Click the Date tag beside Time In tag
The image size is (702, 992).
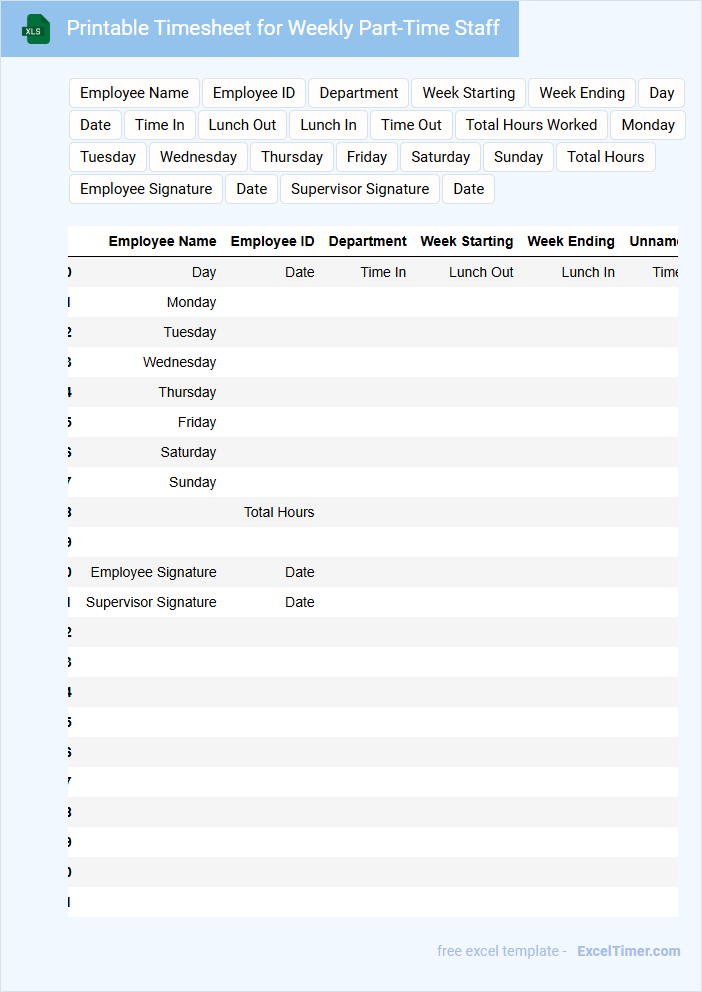click(95, 125)
